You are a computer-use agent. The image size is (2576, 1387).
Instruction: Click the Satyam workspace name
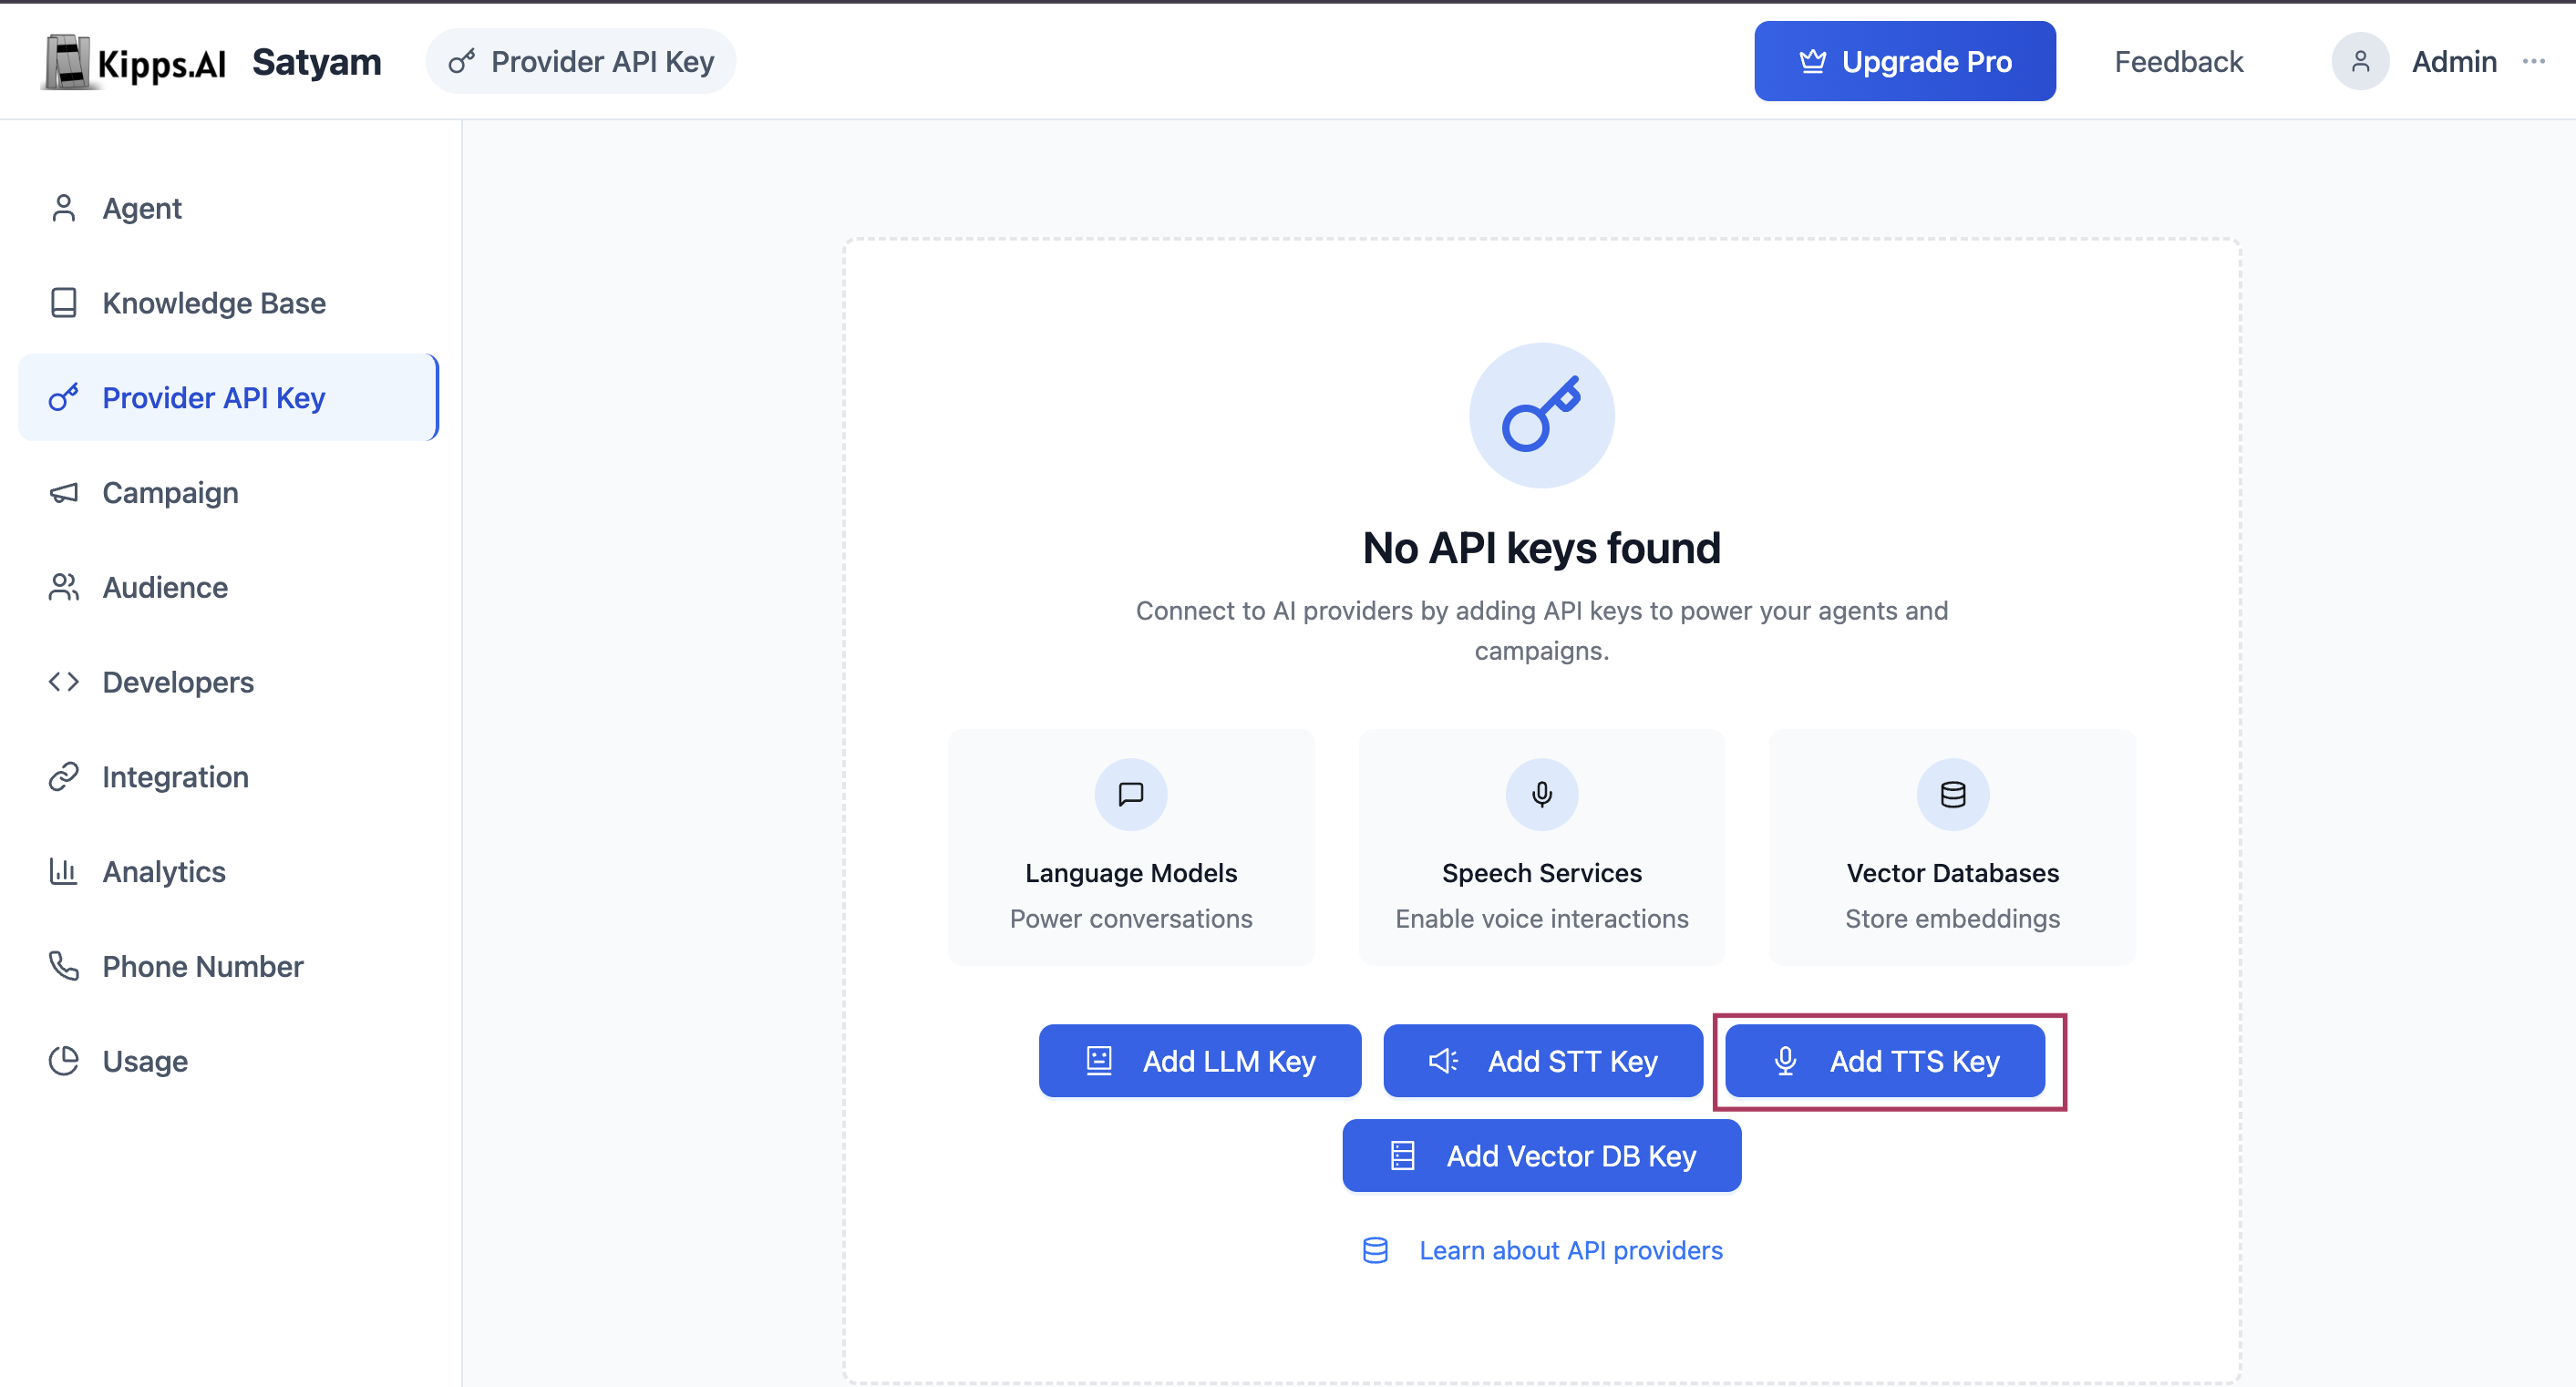316,62
